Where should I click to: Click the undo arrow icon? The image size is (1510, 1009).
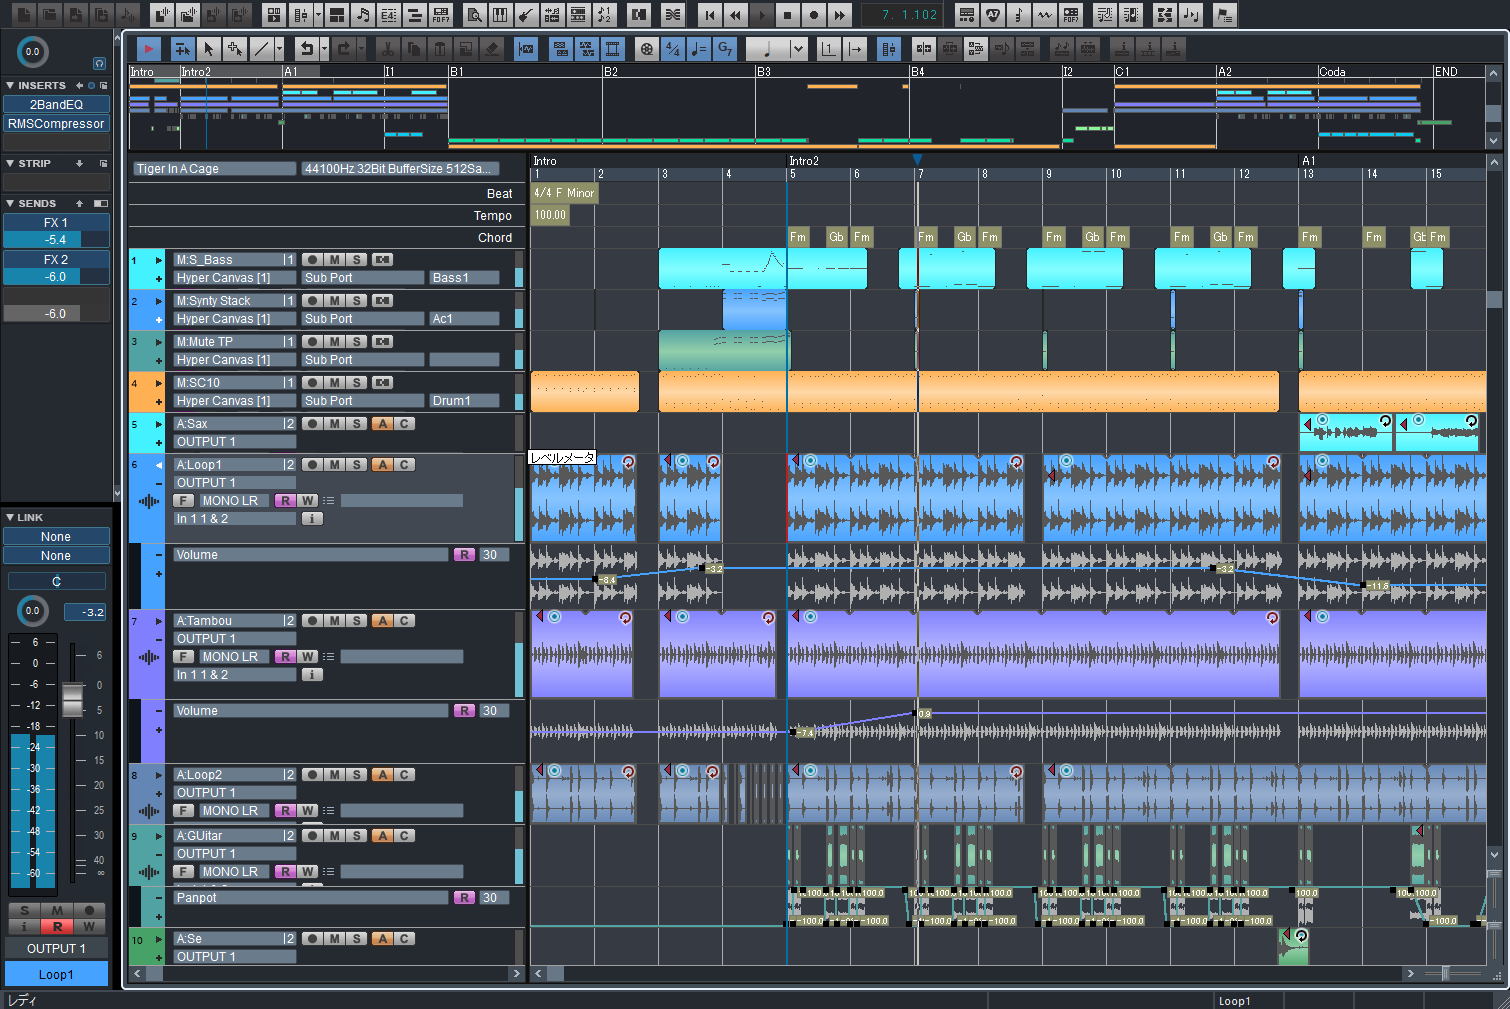(x=308, y=48)
